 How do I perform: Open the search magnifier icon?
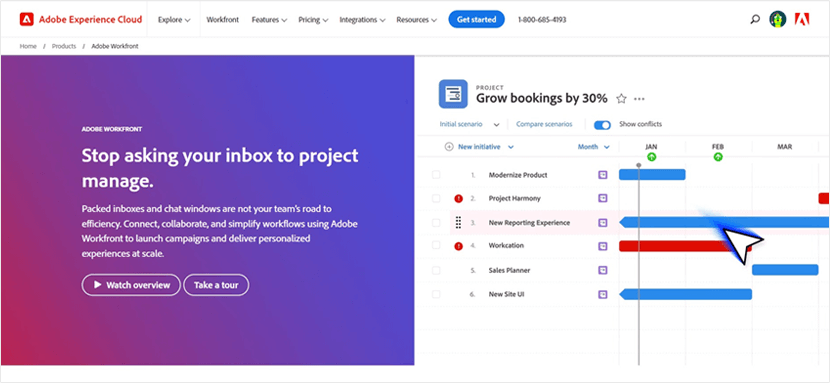pyautogui.click(x=755, y=20)
